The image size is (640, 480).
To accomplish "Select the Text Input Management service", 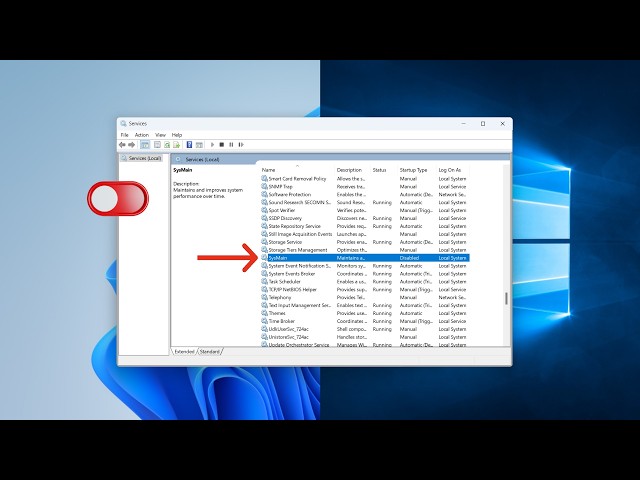I will click(x=300, y=305).
